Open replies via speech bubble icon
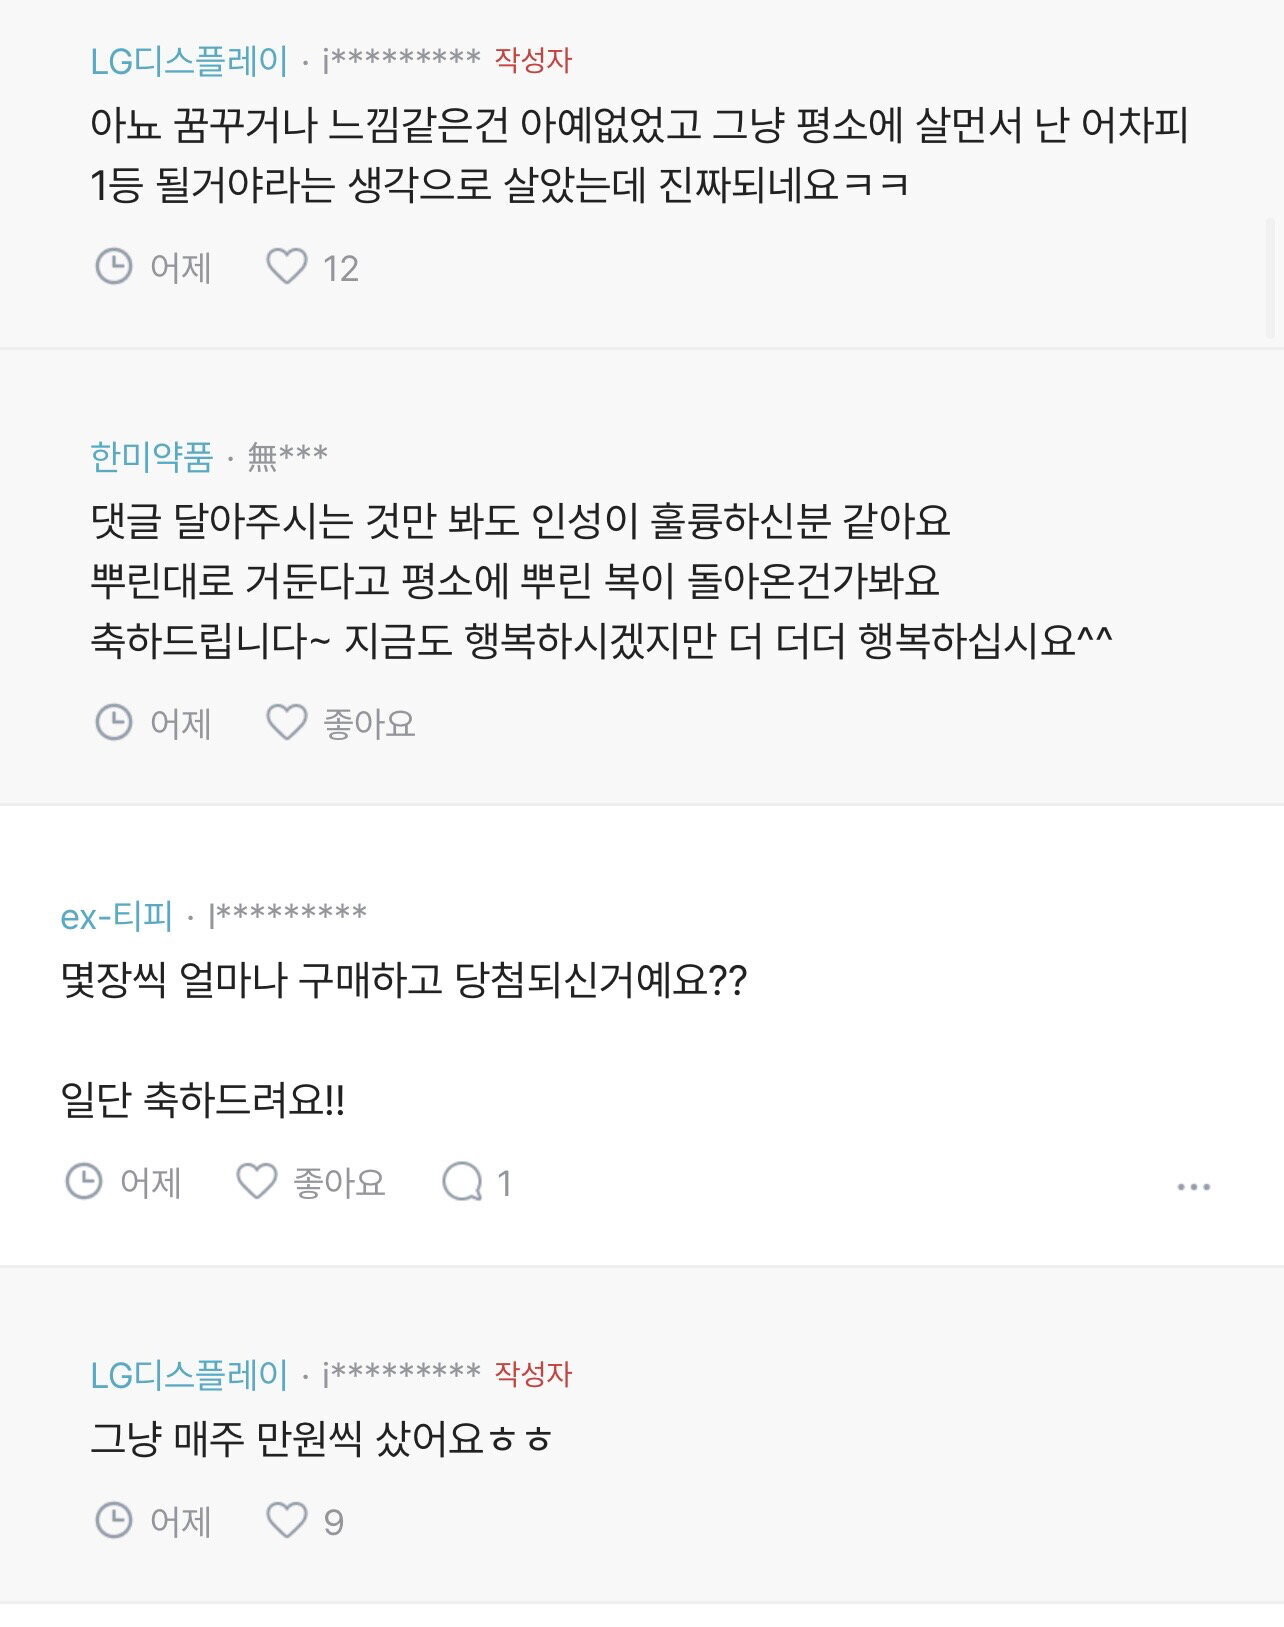This screenshot has width=1284, height=1627. [x=462, y=1181]
